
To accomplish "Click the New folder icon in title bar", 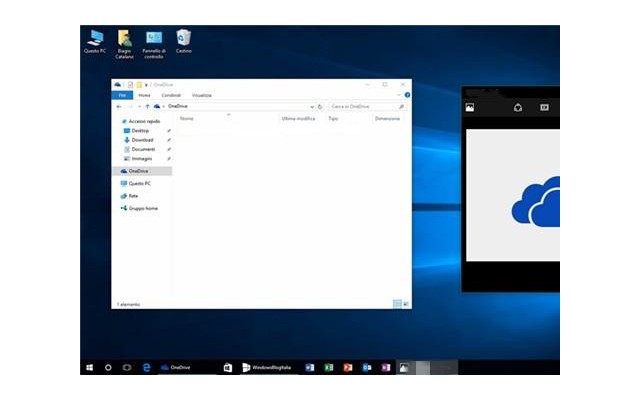I will coord(139,84).
